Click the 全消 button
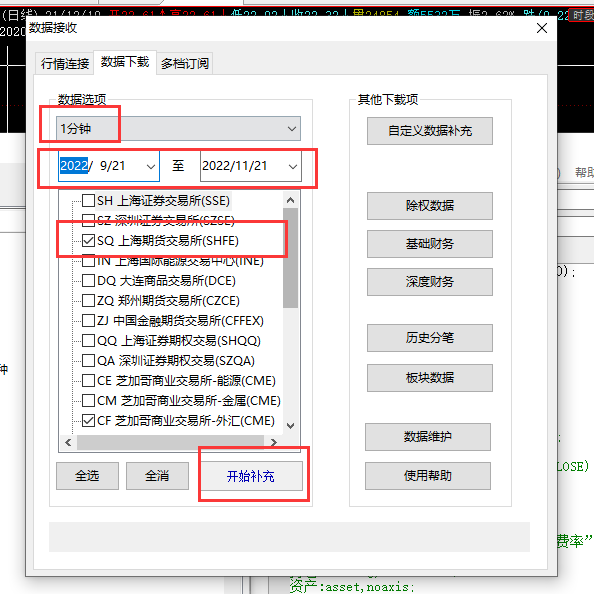Image resolution: width=594 pixels, height=594 pixels. (157, 476)
